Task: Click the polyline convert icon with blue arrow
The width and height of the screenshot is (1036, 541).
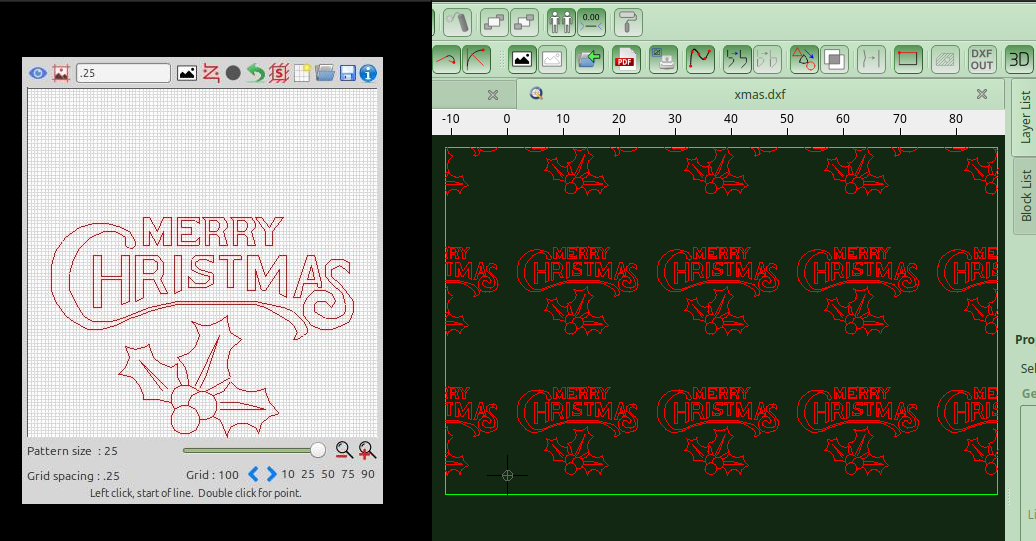Action: pos(737,59)
